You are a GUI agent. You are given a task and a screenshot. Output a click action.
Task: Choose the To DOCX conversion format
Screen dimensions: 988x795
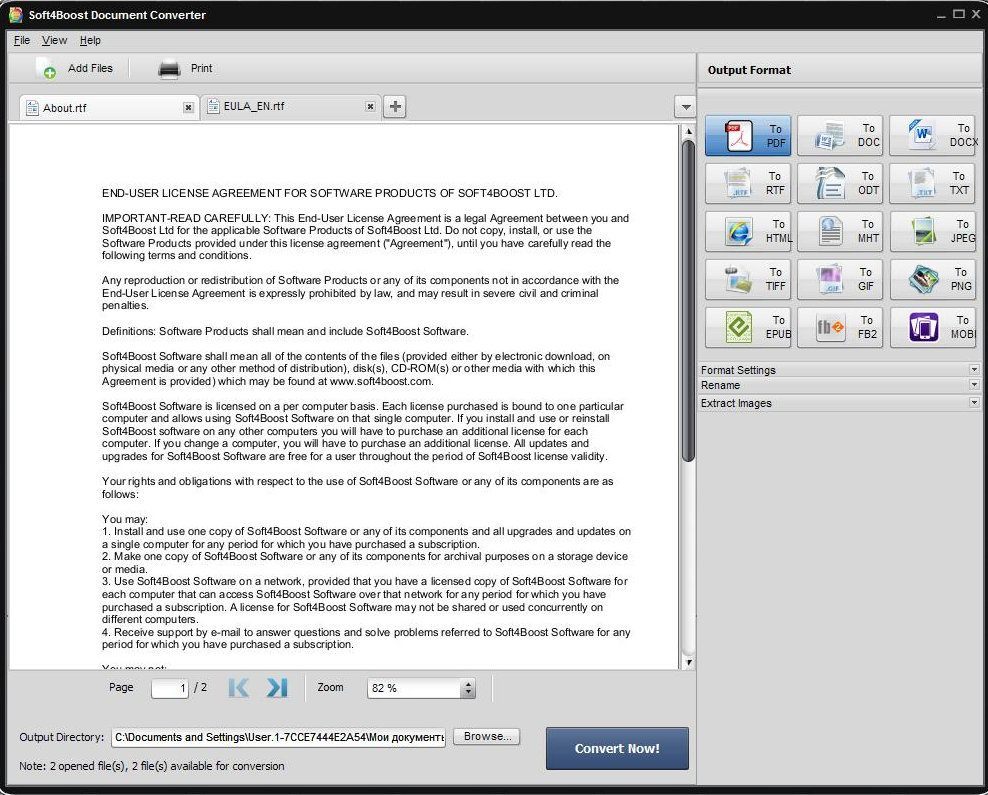coord(933,135)
